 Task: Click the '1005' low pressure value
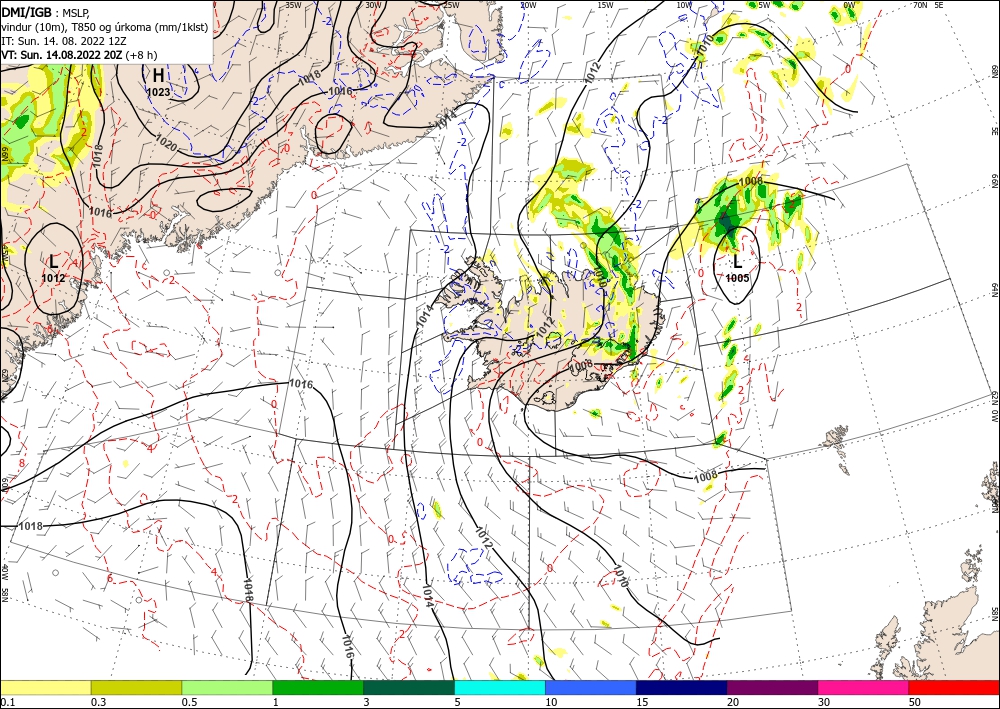[737, 278]
